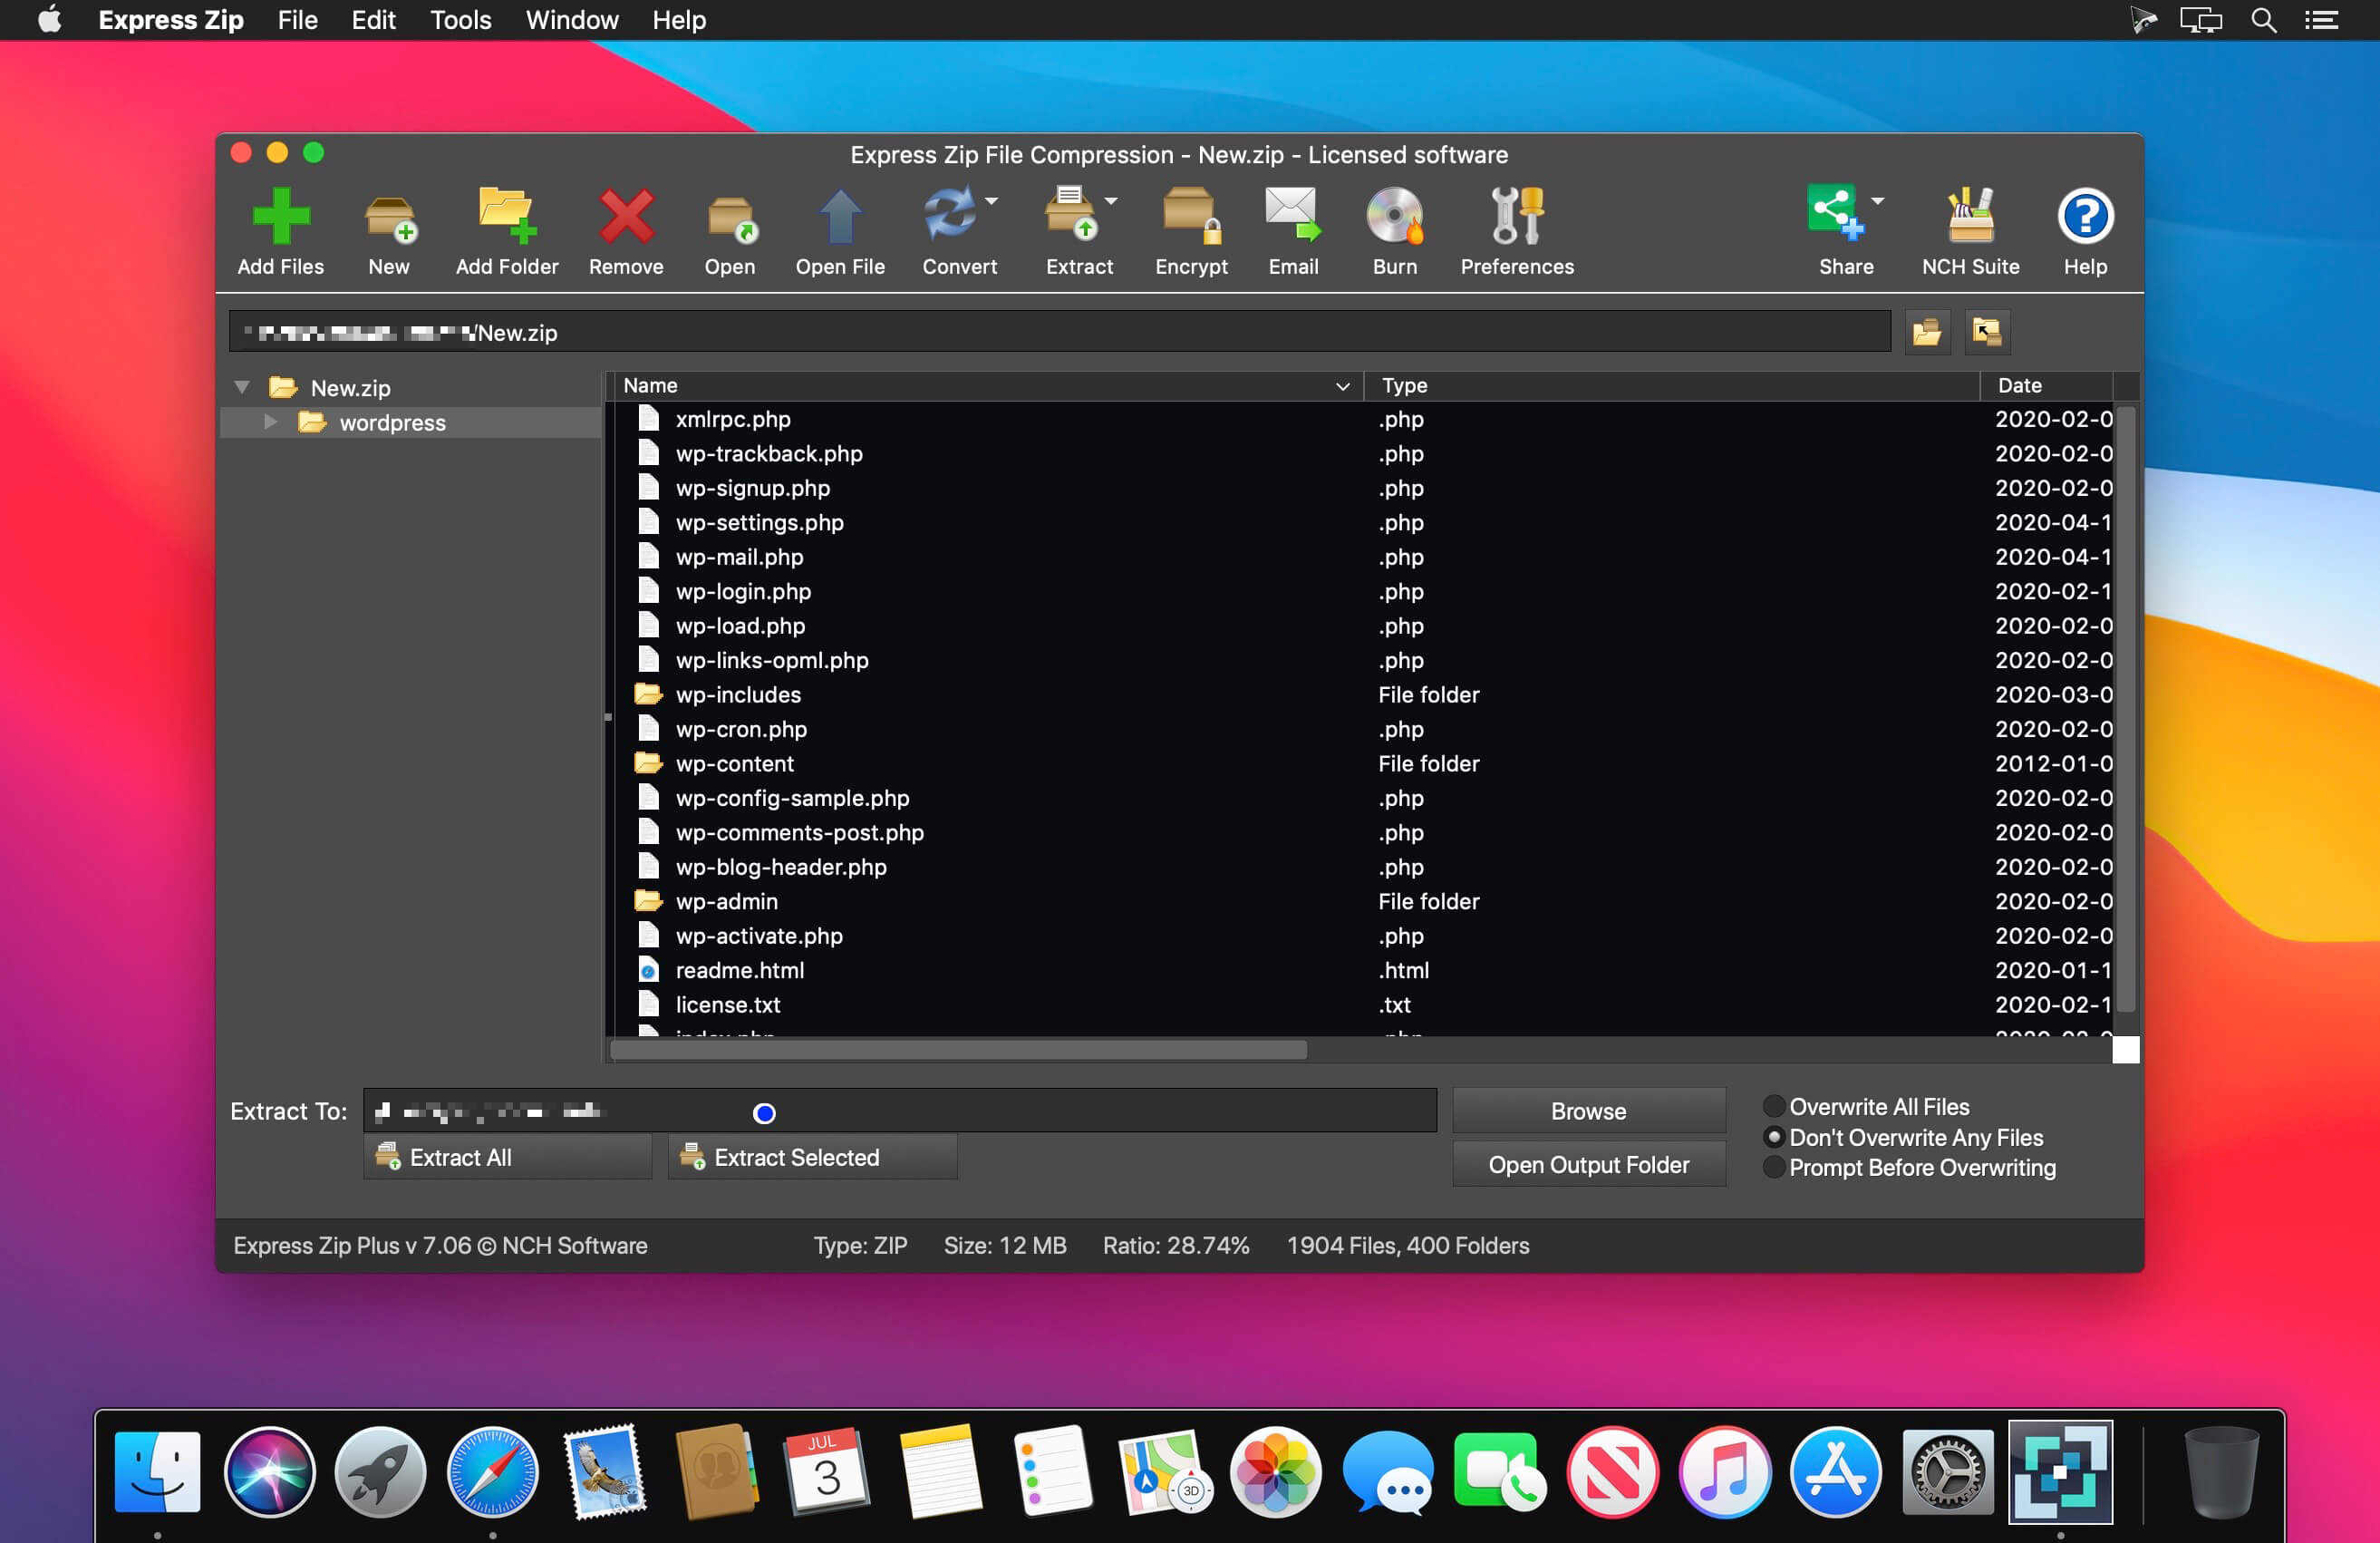Viewport: 2380px width, 1543px height.
Task: Open the Tools menu
Action: [460, 20]
